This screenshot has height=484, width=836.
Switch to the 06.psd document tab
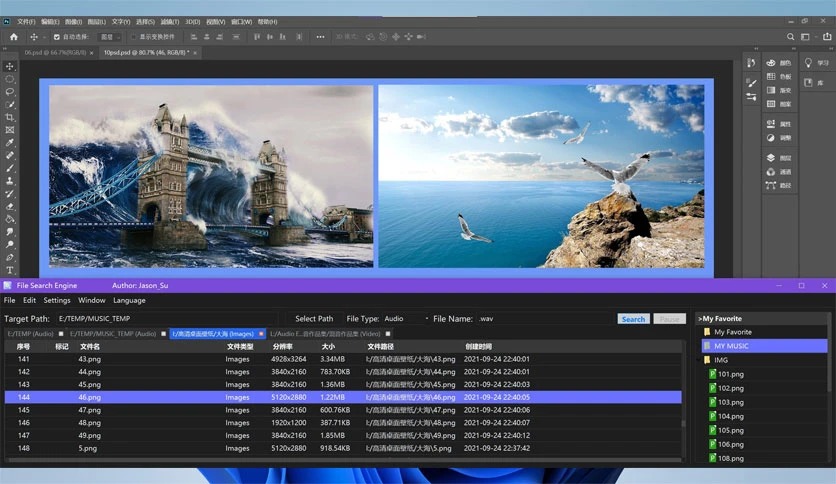(55, 53)
